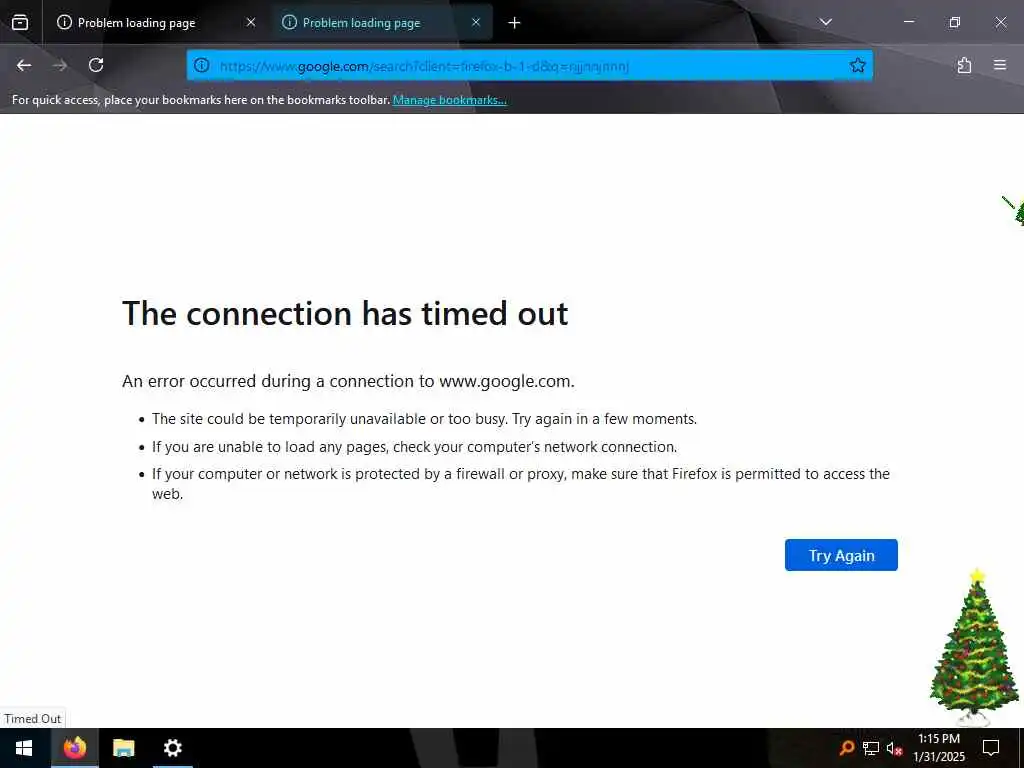Expand the list all tabs chevron
Screen dimensions: 1024x768
tap(825, 22)
